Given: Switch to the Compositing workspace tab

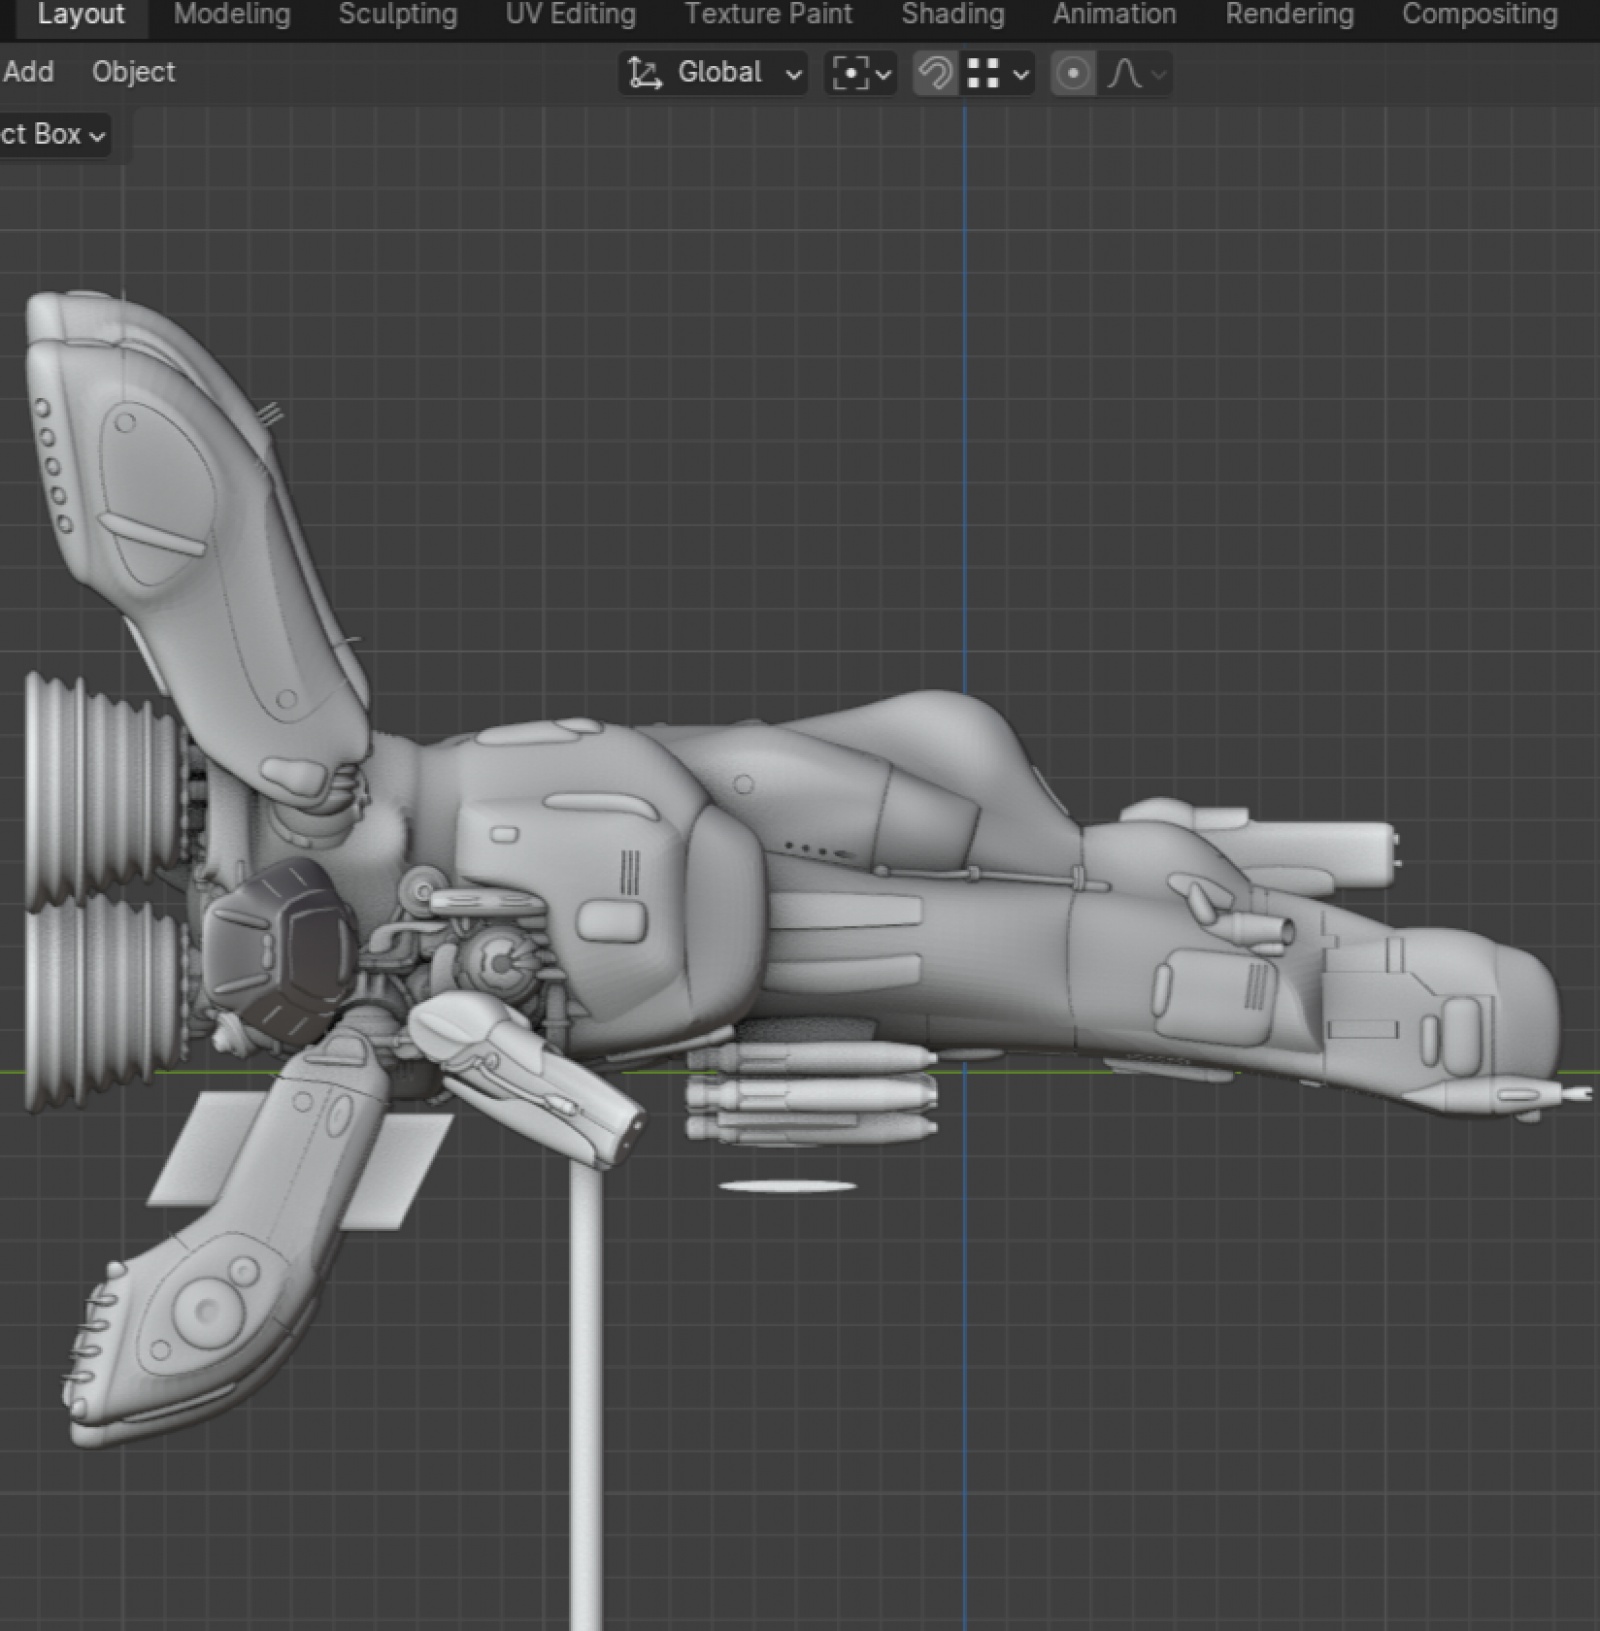Looking at the screenshot, I should (1479, 14).
